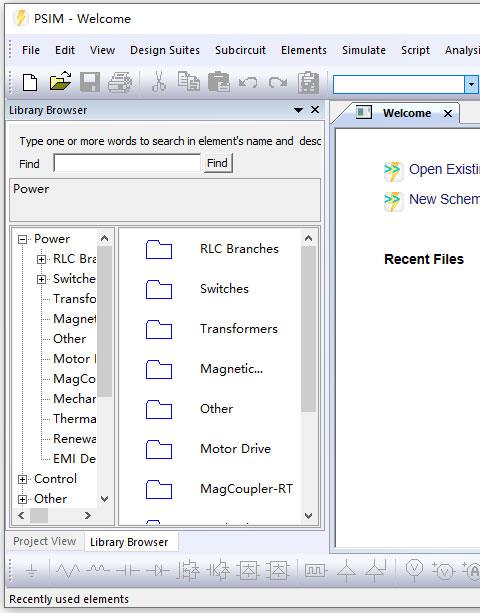480x613 pixels.
Task: Open the toolbar combo box dropdown arrow
Action: [471, 84]
